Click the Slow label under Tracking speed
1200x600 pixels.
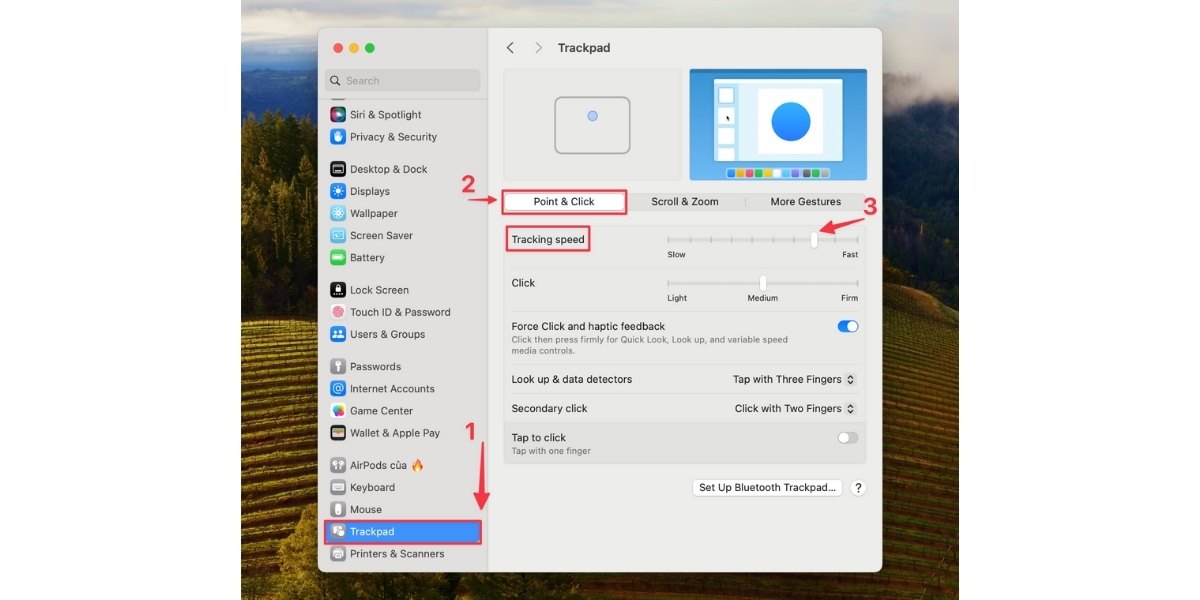point(677,255)
